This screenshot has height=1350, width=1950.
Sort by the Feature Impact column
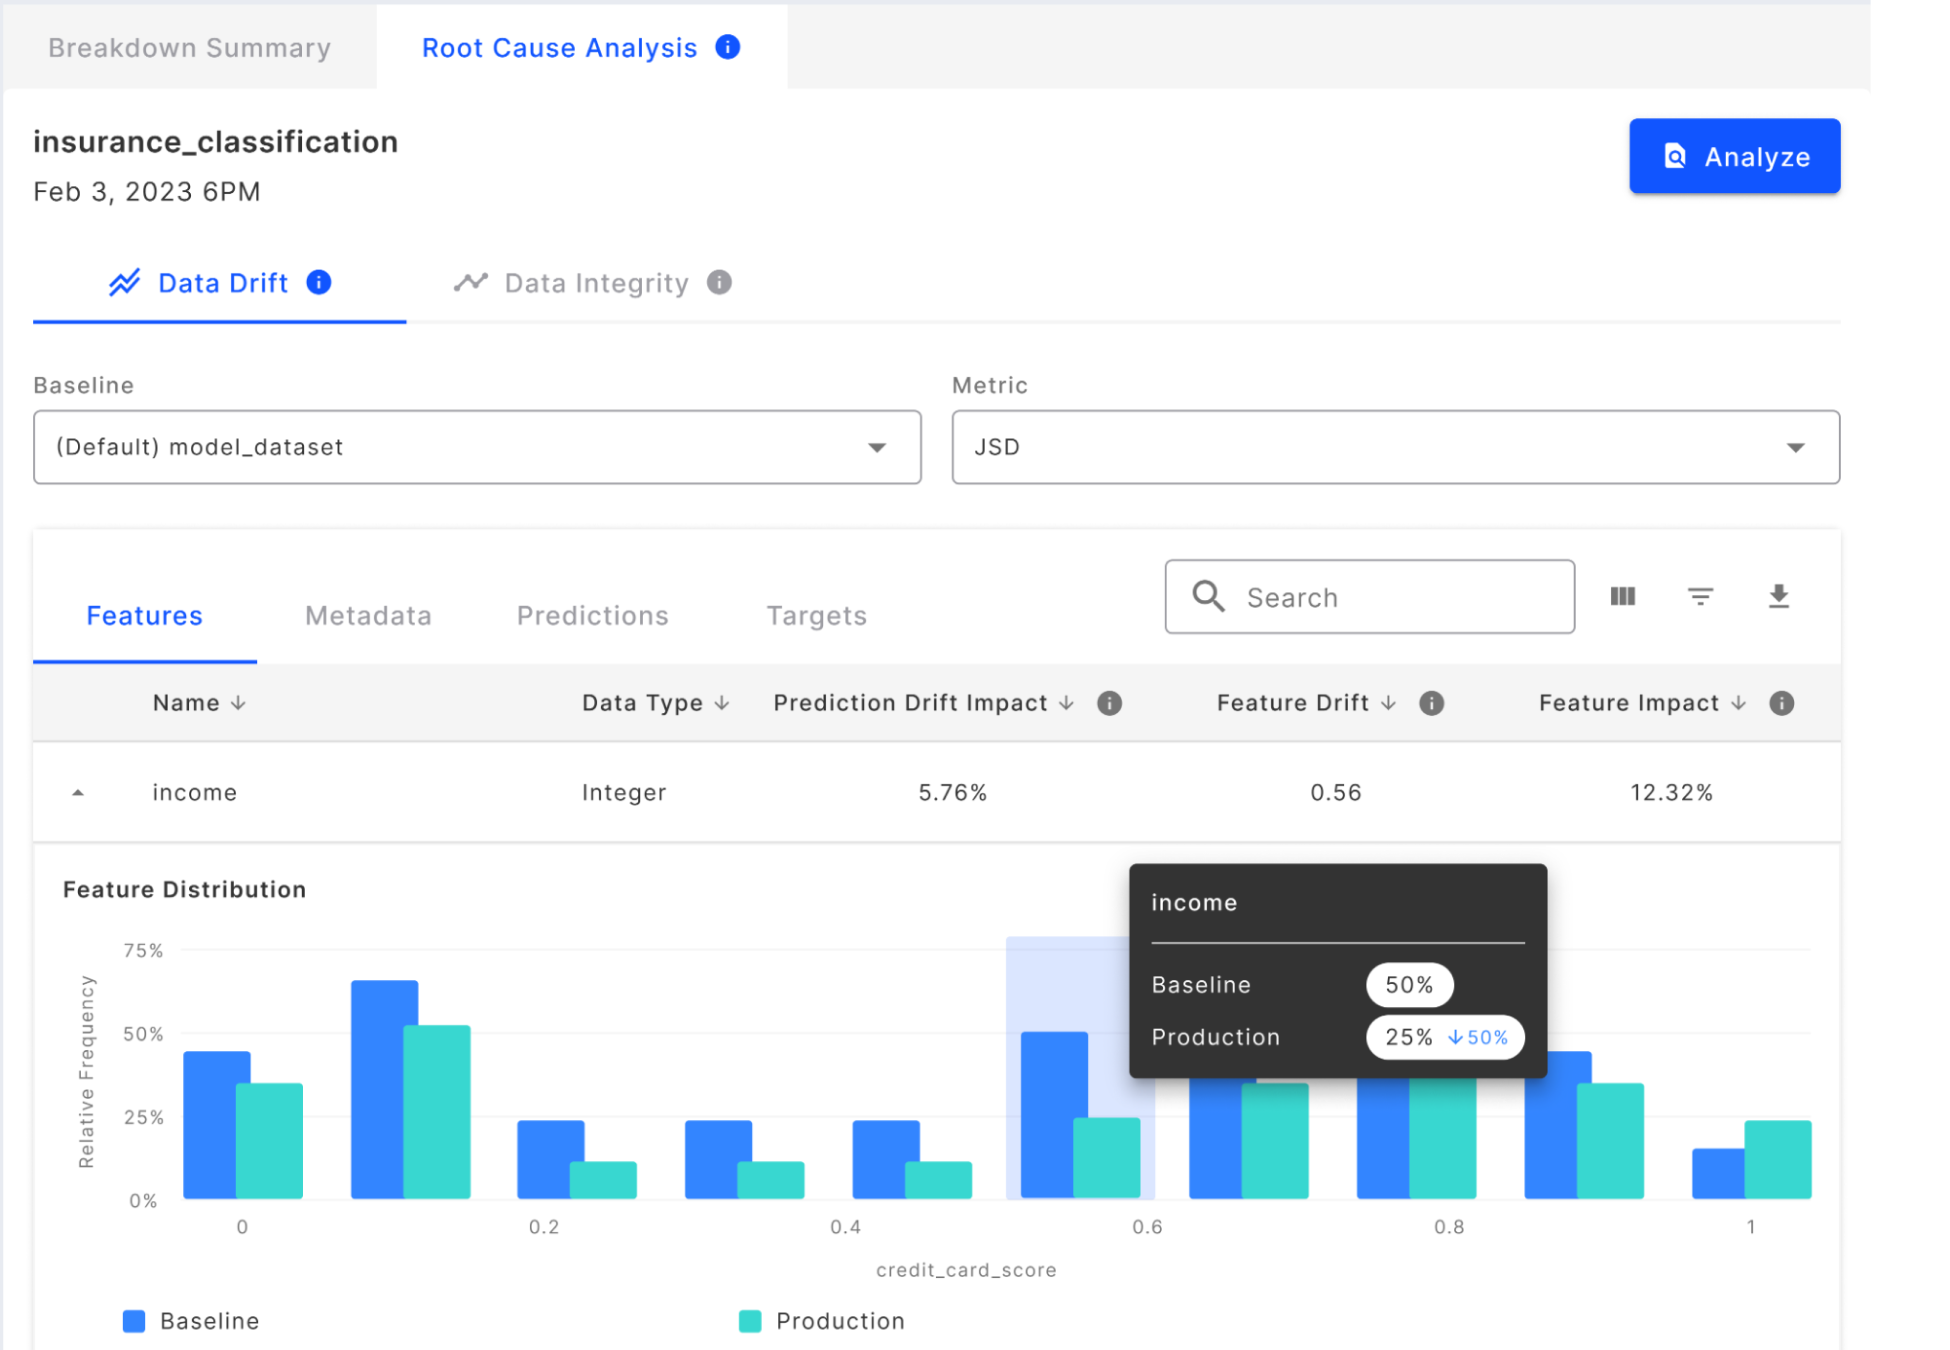(x=1642, y=703)
